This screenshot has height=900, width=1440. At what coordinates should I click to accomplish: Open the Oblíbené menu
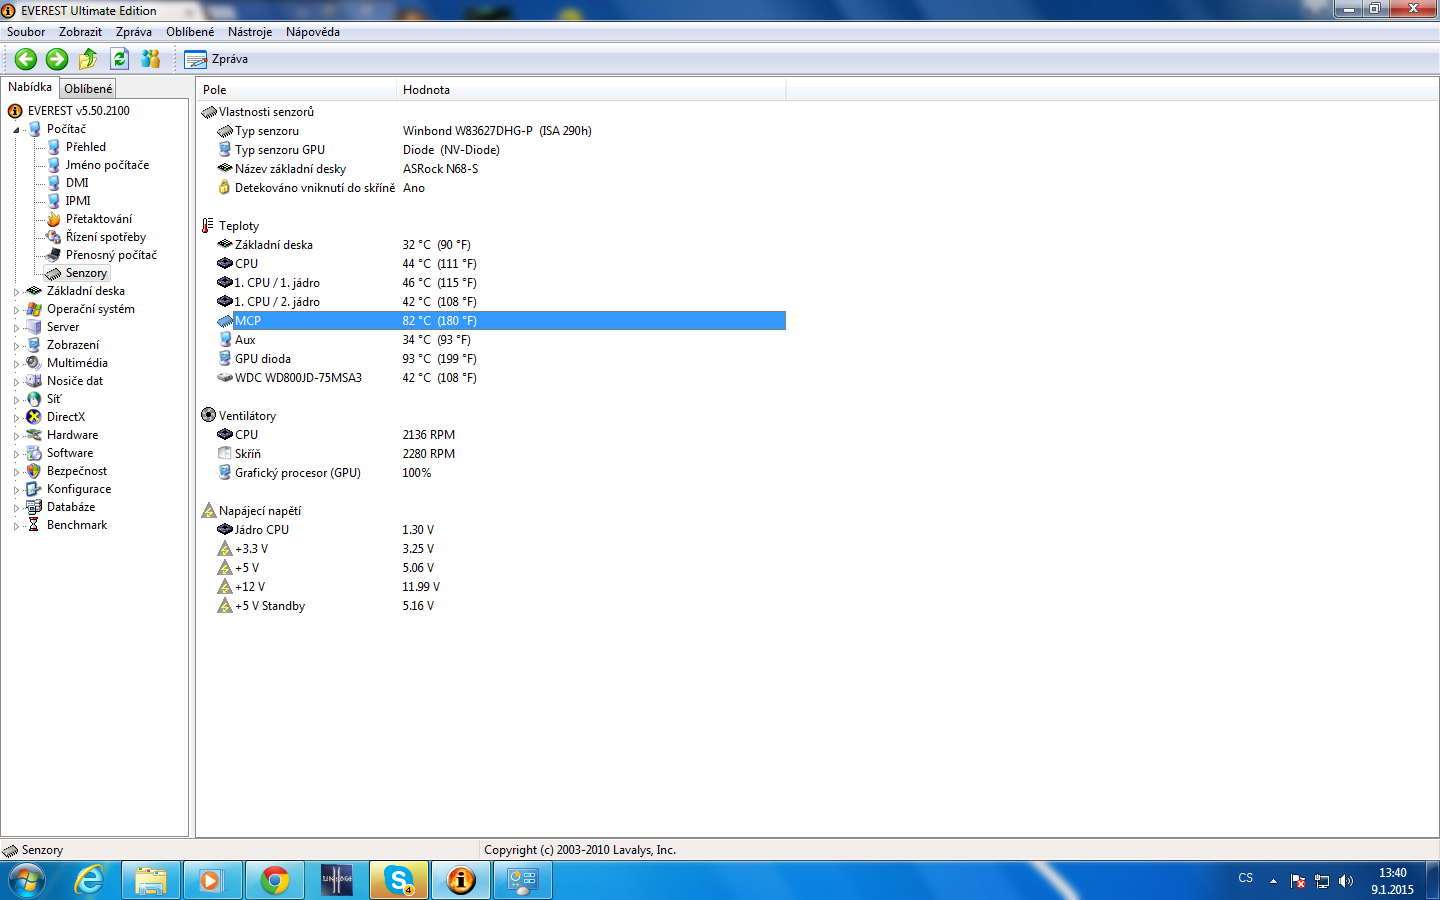(x=190, y=32)
